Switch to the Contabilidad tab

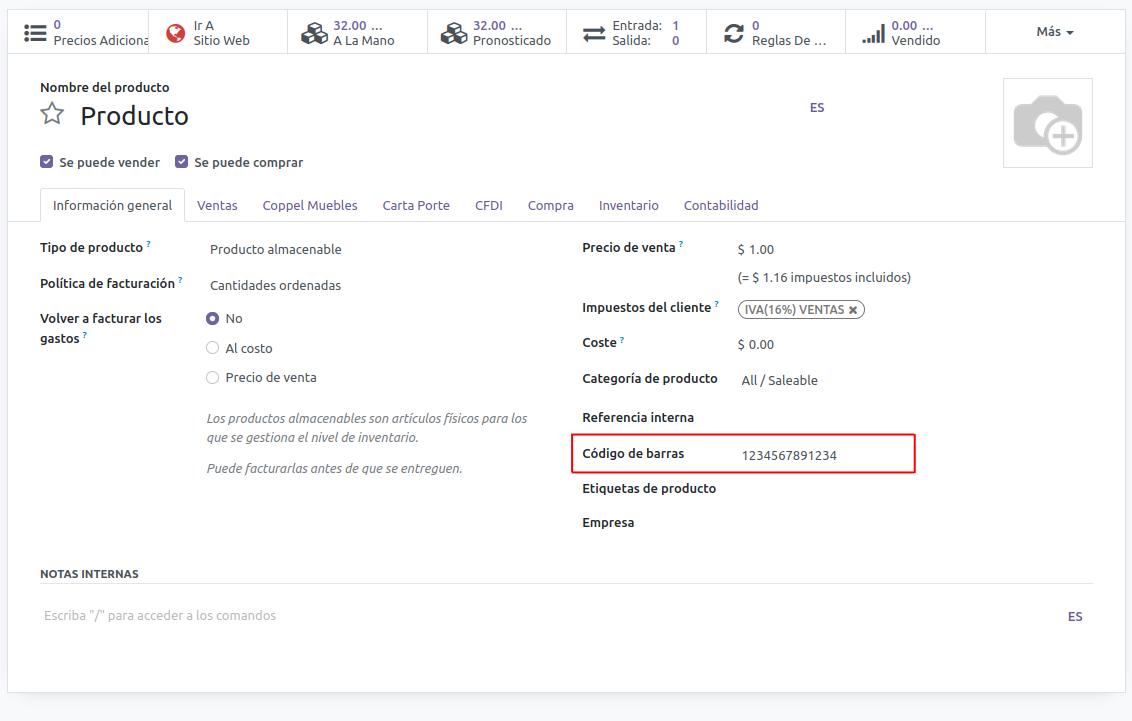(x=720, y=205)
